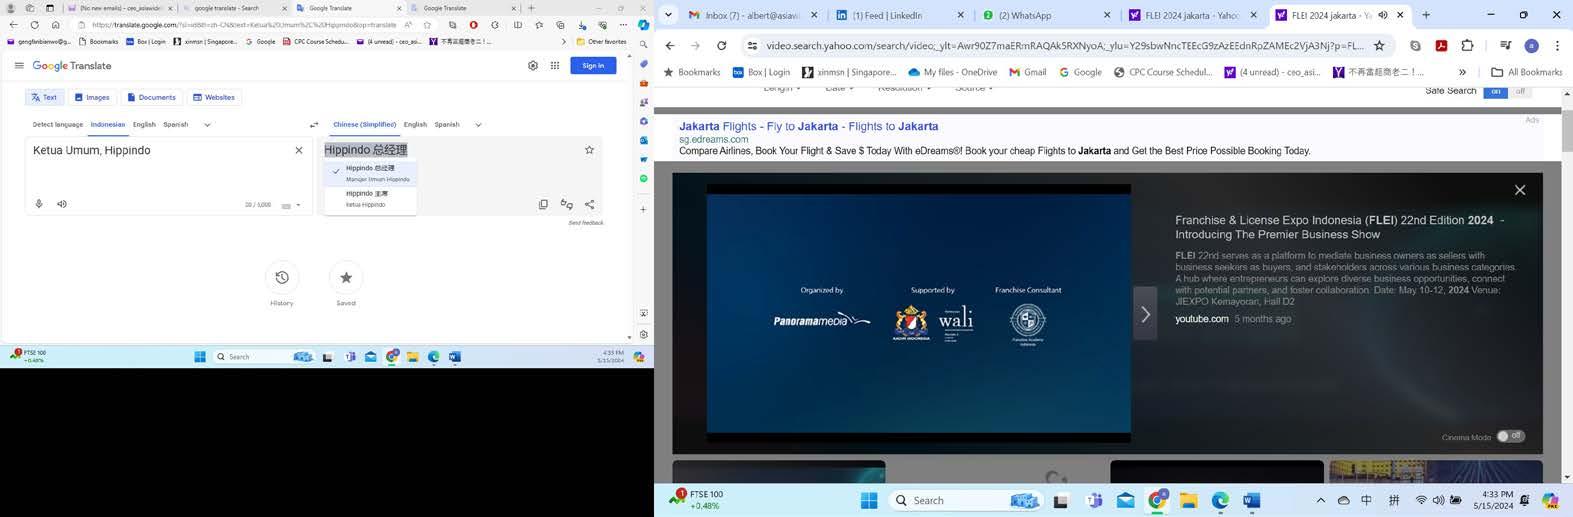Show hidden system tray icons

[x=1320, y=500]
